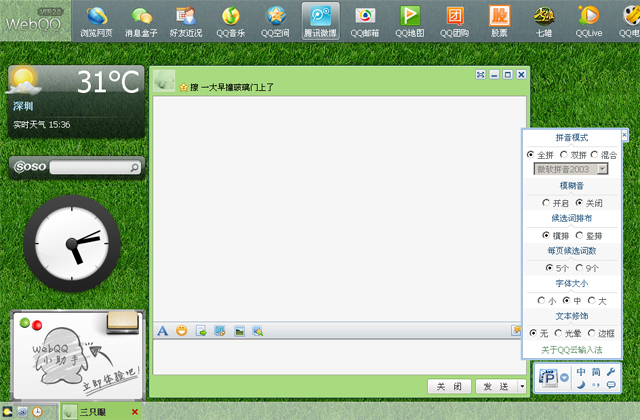The height and width of the screenshot is (420, 640).
Task: Click the clock icon in bottom taskbar
Action: [37, 412]
